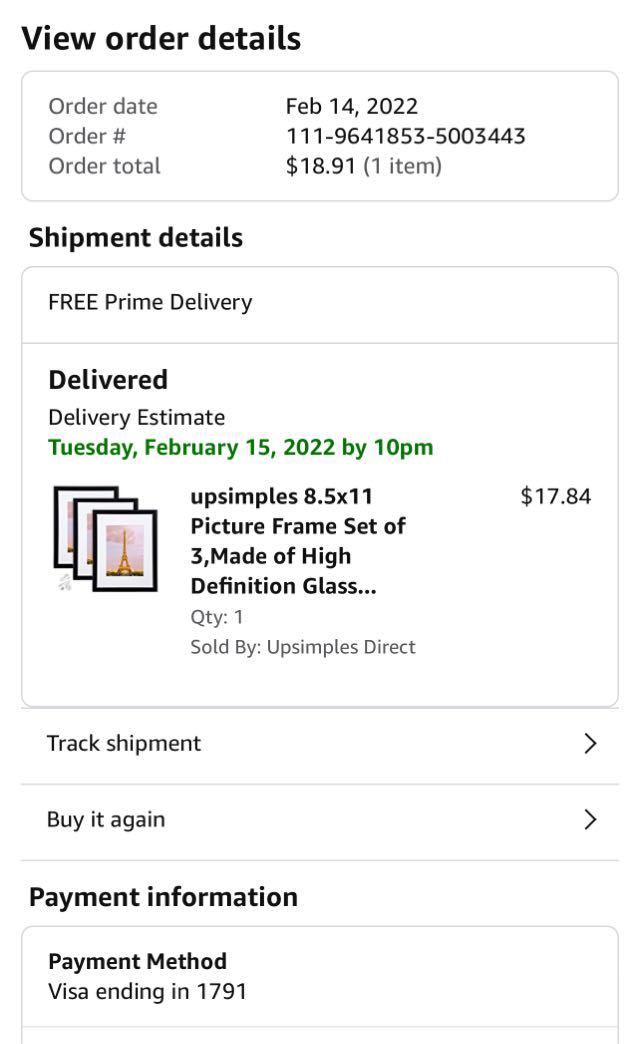This screenshot has width=640, height=1044.
Task: Tap the Feb 14, 2022 order date
Action: (x=351, y=106)
